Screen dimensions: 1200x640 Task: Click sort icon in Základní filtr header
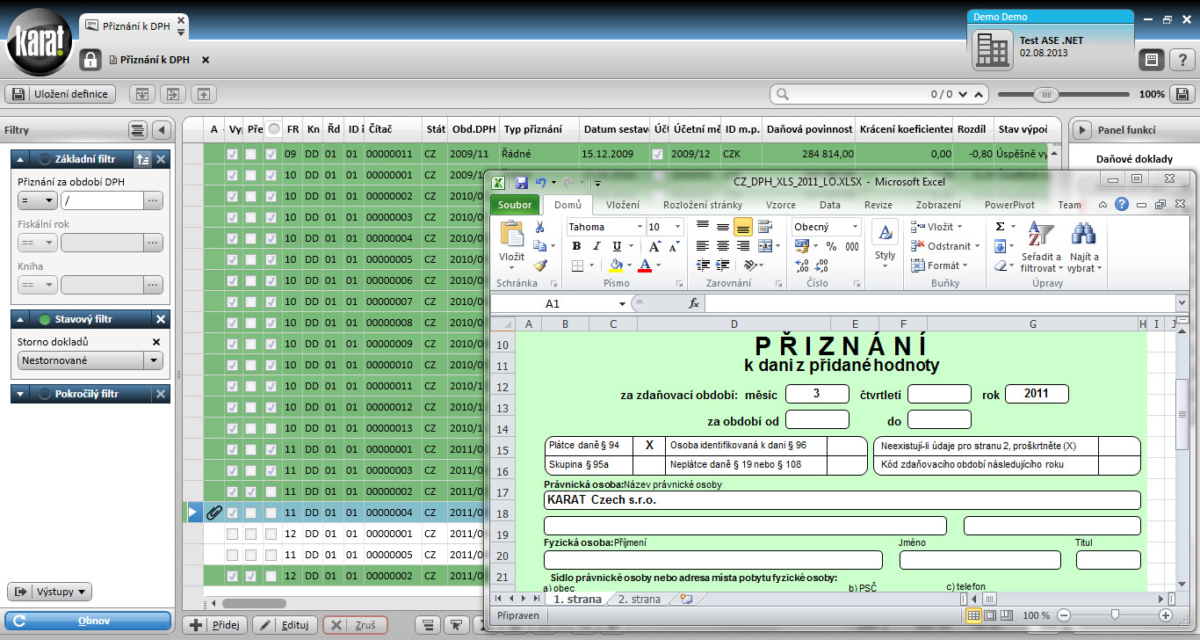[143, 159]
